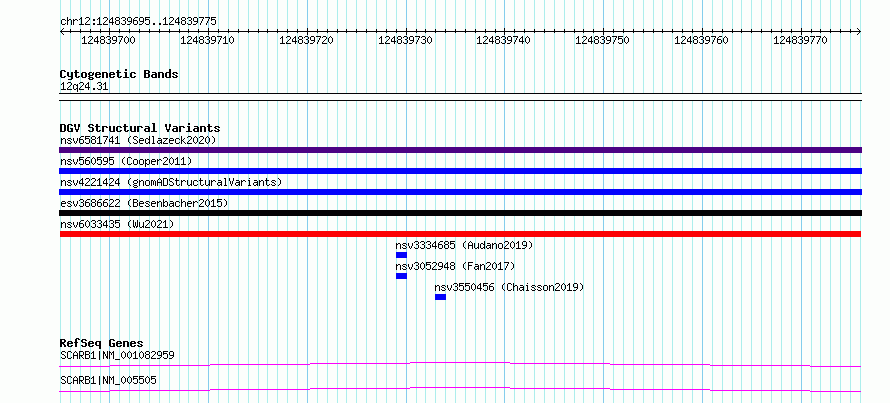Click the black esv3686622 variant bar
This screenshot has width=890, height=403.
coord(460,213)
